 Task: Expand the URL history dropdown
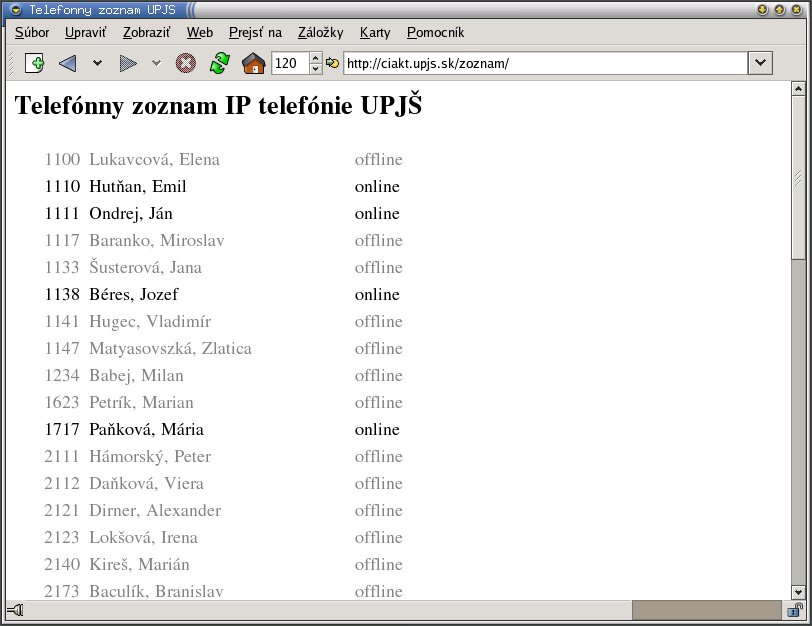760,63
